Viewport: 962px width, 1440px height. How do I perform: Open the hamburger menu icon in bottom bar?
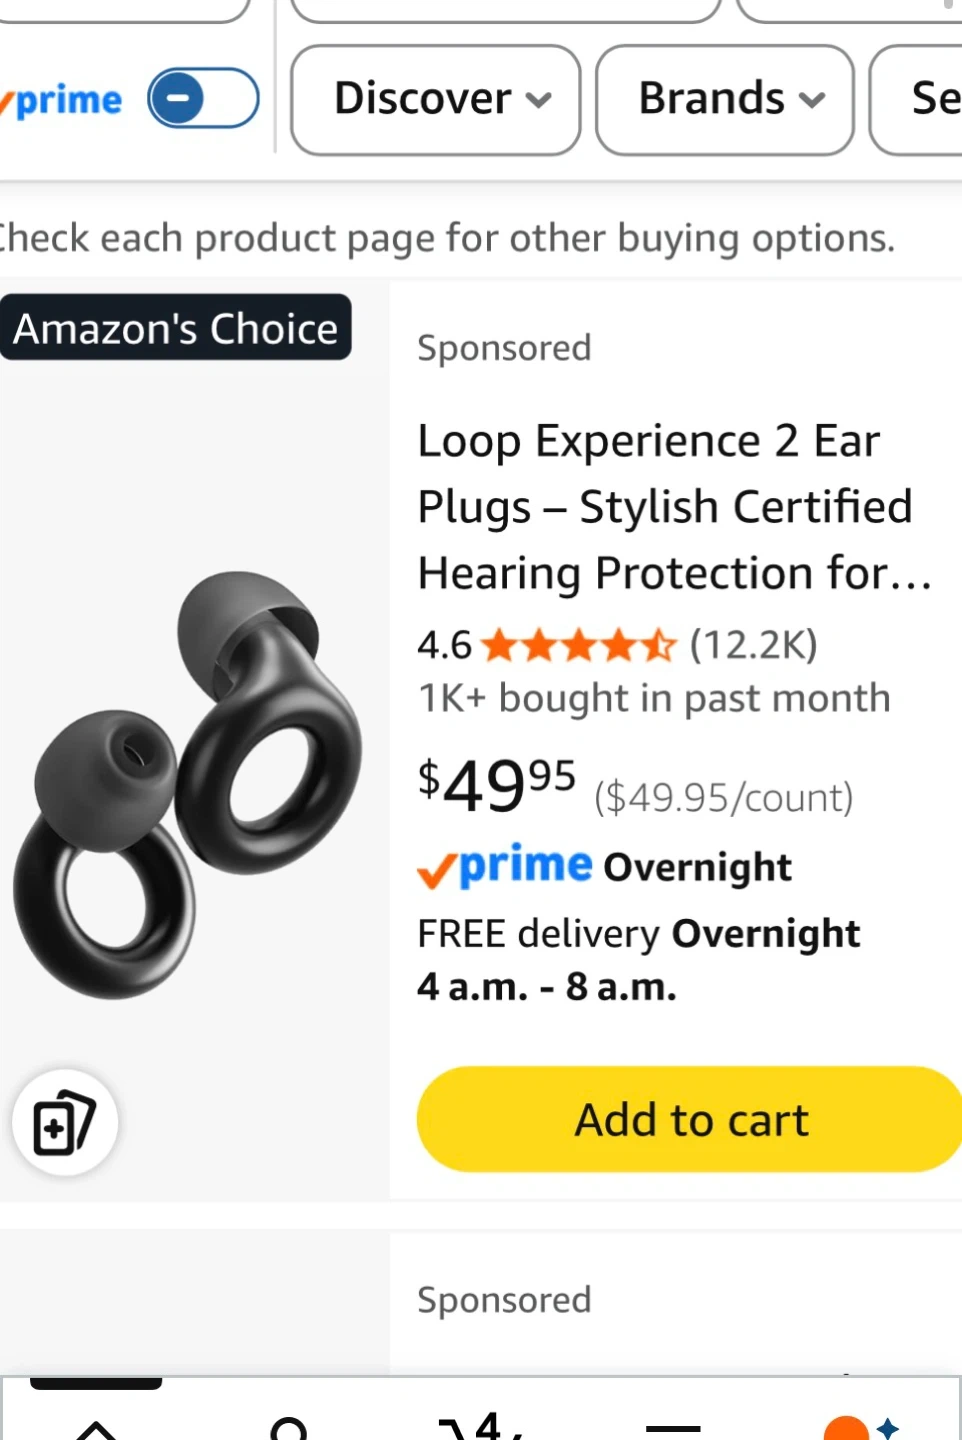coord(674,1427)
